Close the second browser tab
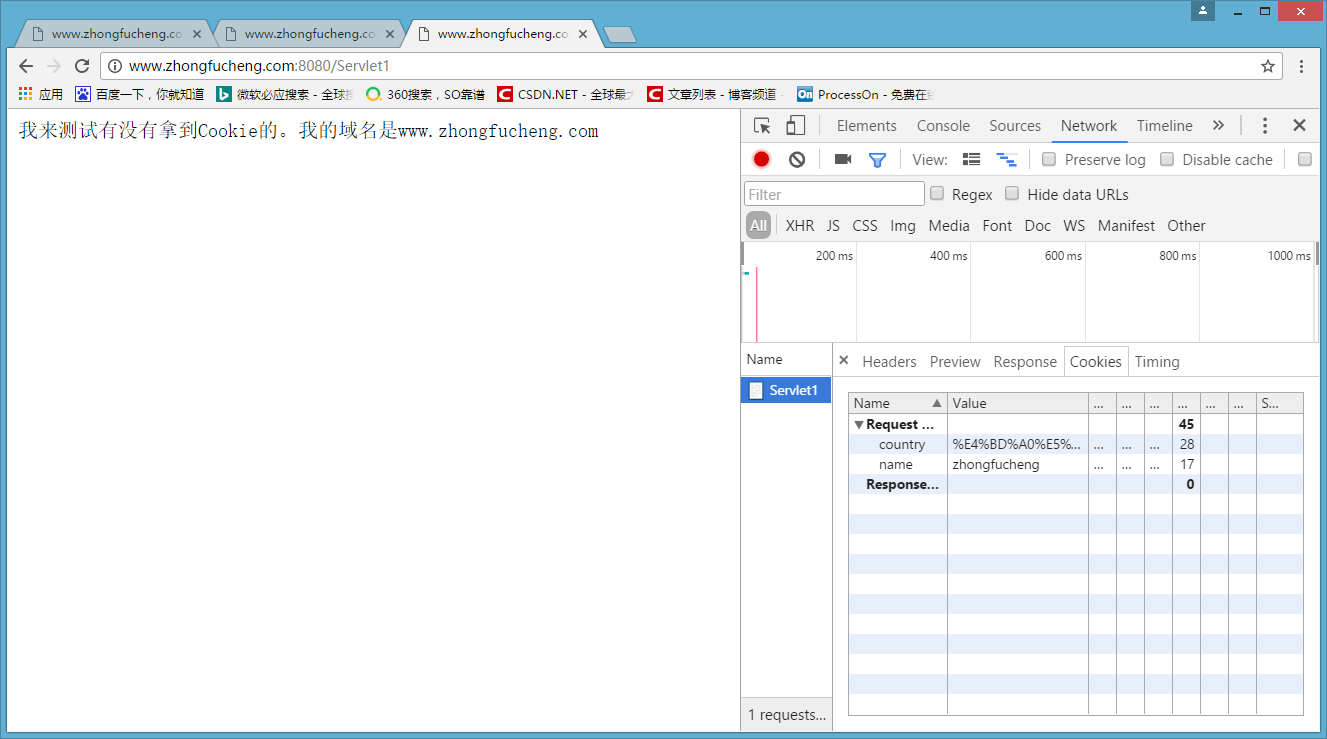1327x739 pixels. (x=390, y=34)
